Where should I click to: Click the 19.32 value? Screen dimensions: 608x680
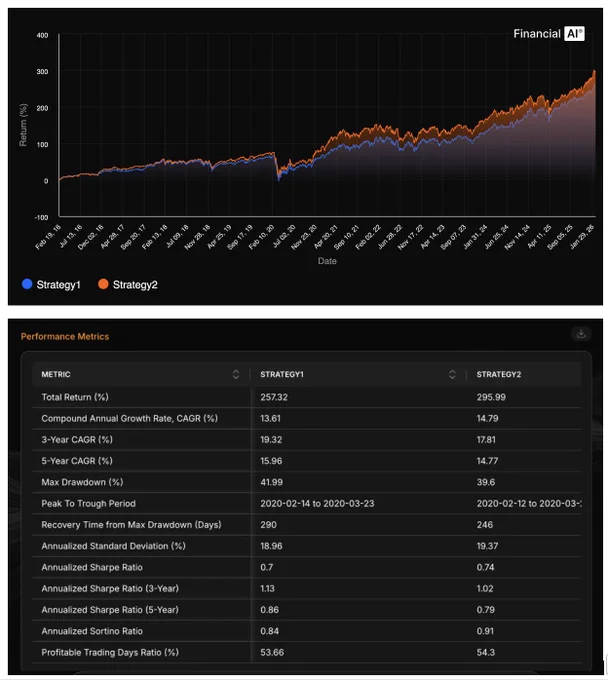[271, 440]
